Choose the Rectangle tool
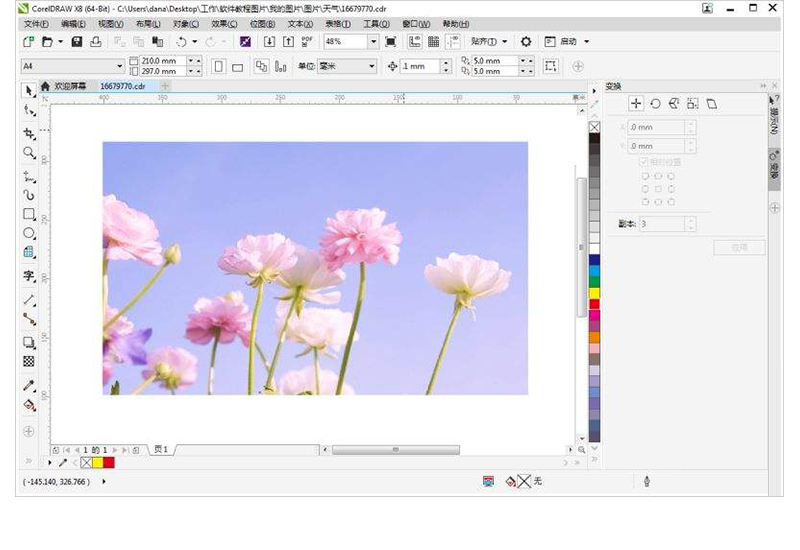 [x=29, y=214]
